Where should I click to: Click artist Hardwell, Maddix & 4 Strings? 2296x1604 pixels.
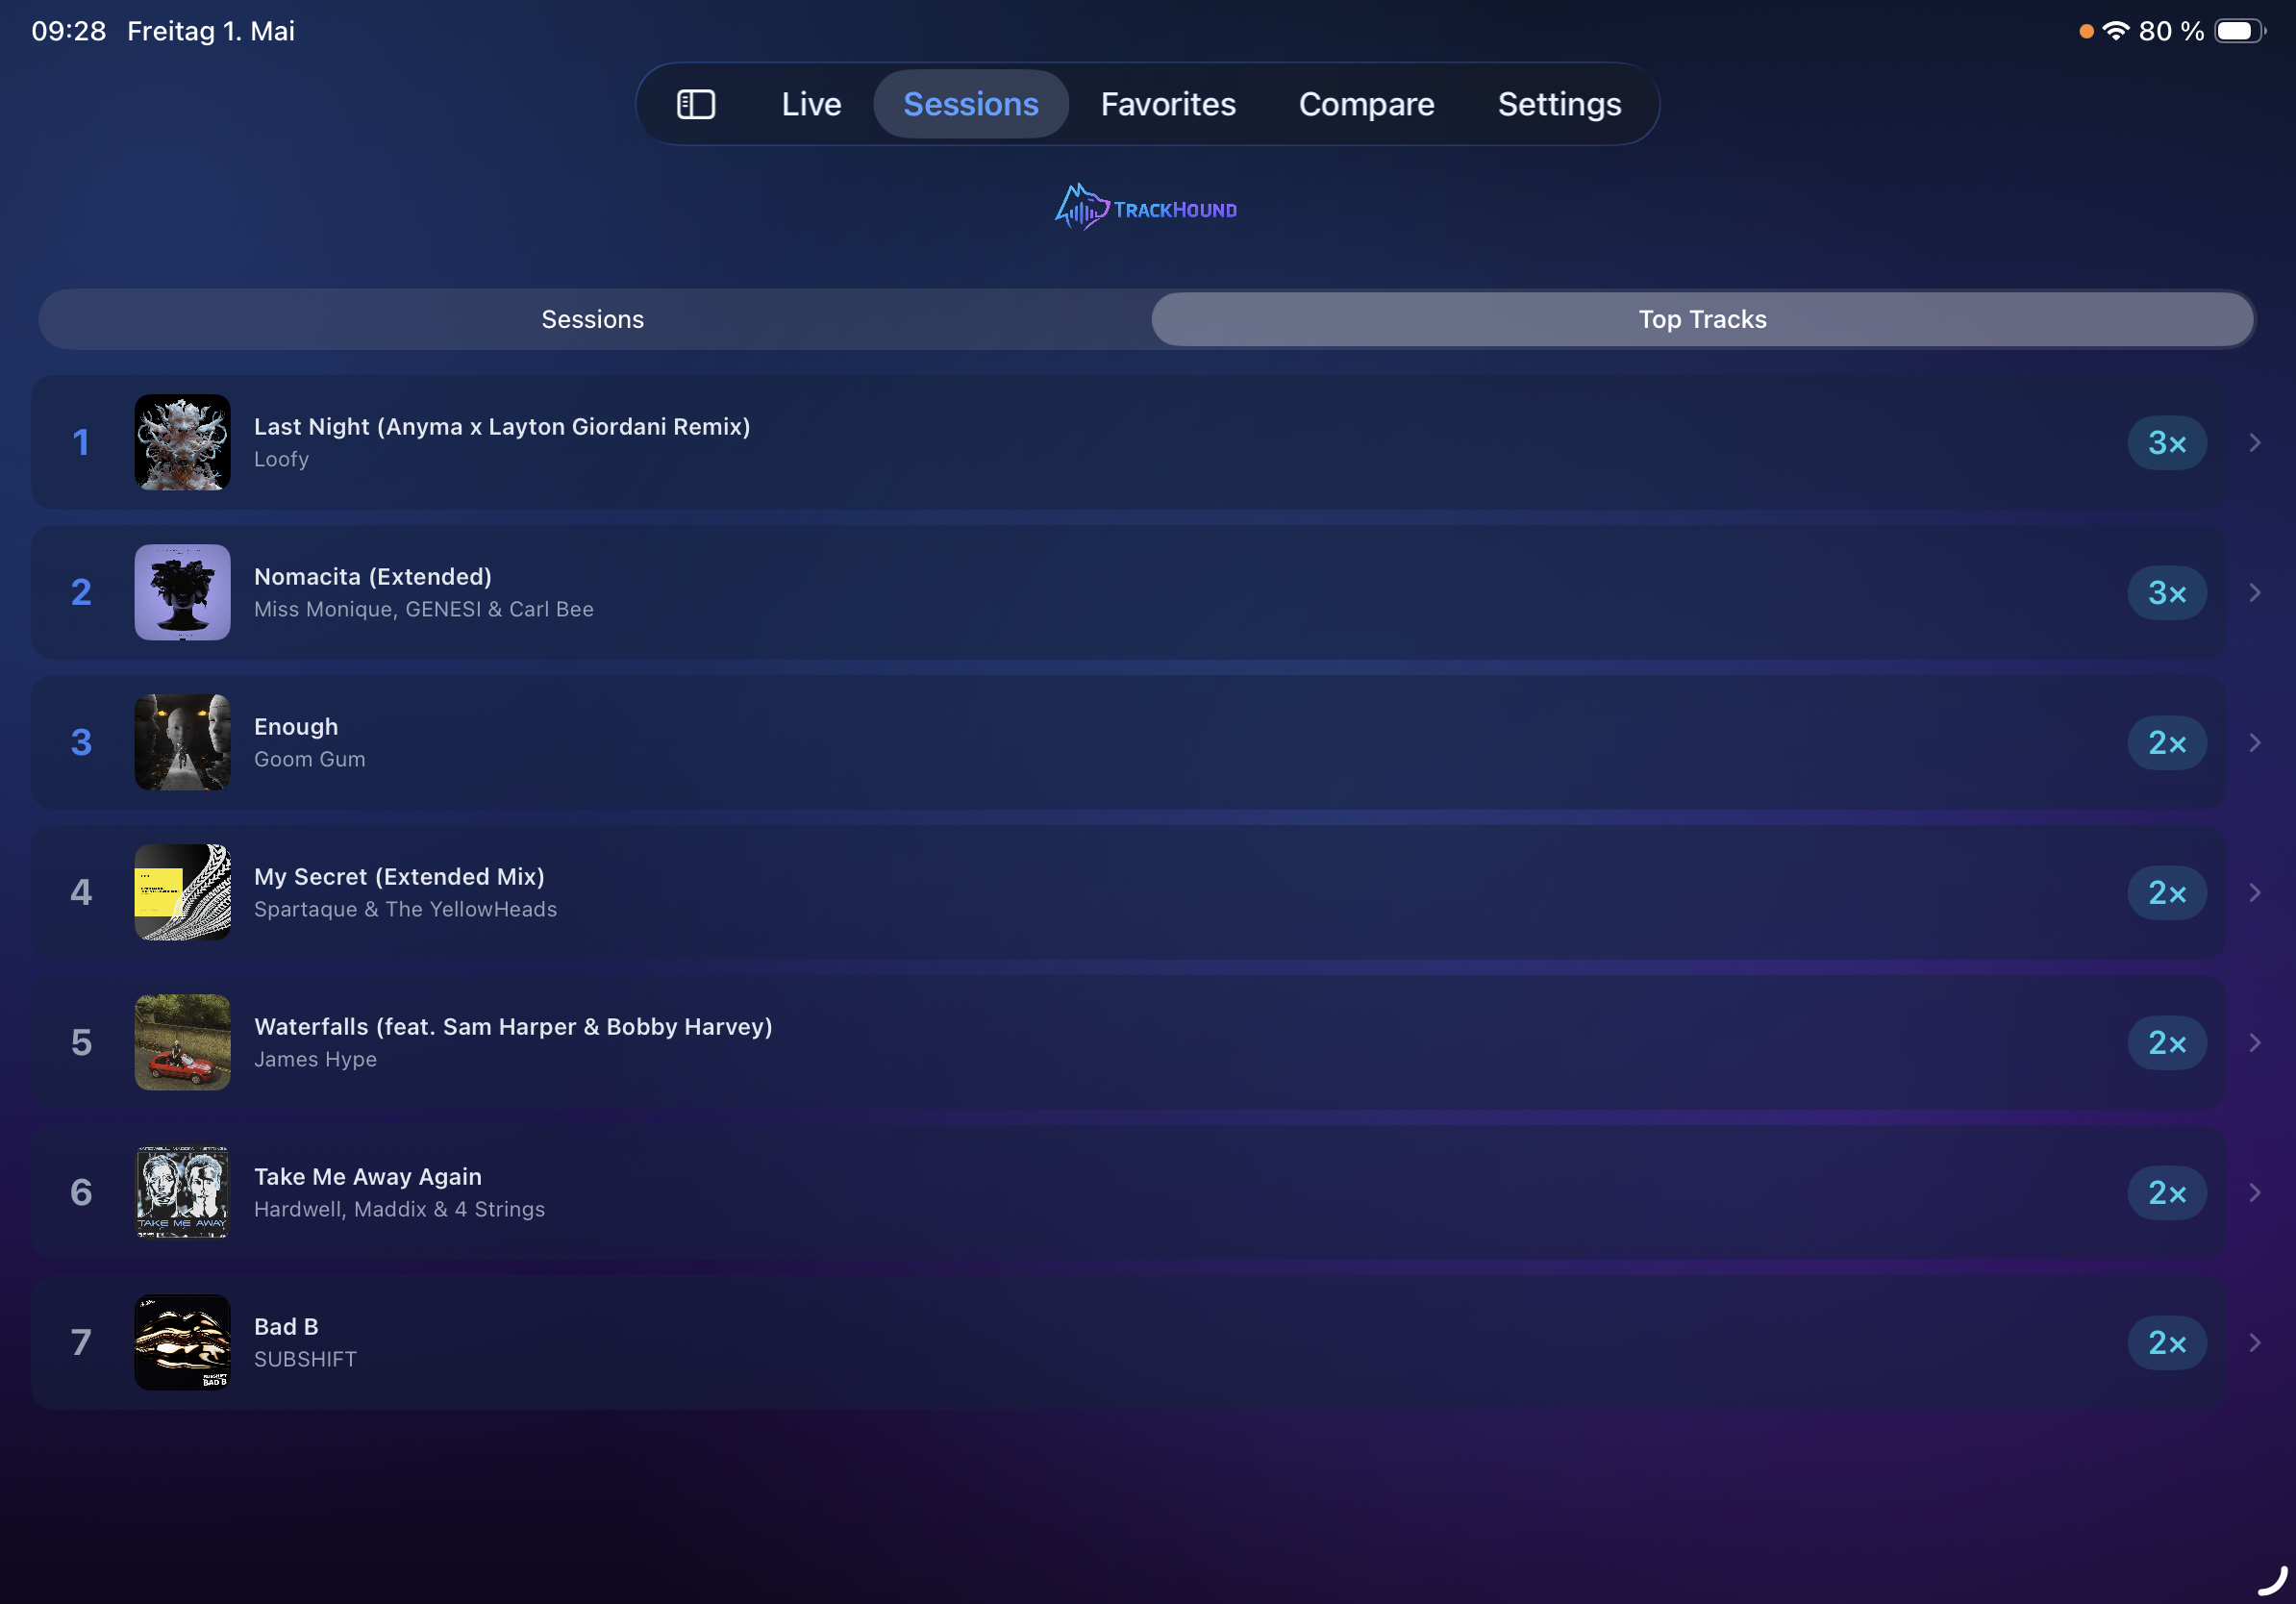399,1209
